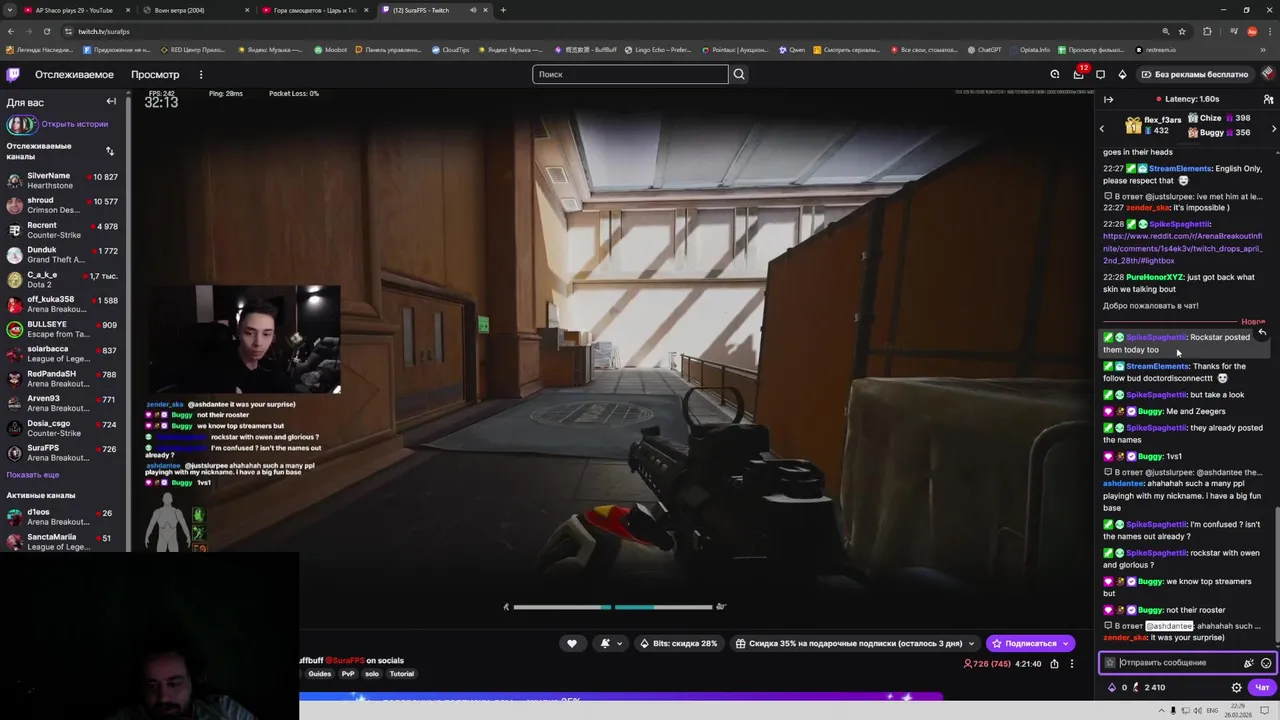The width and height of the screenshot is (1280, 720).
Task: Open the emote picker smiley
Action: pyautogui.click(x=1266, y=663)
